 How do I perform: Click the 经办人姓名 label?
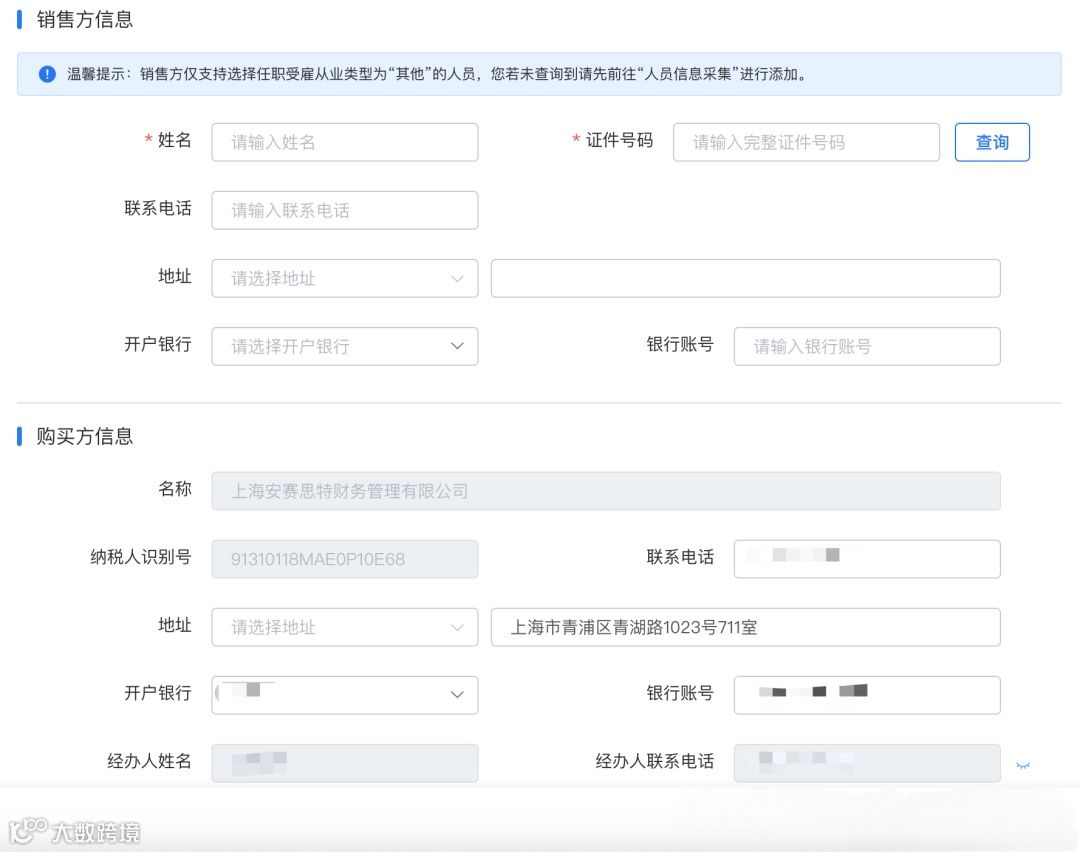149,760
